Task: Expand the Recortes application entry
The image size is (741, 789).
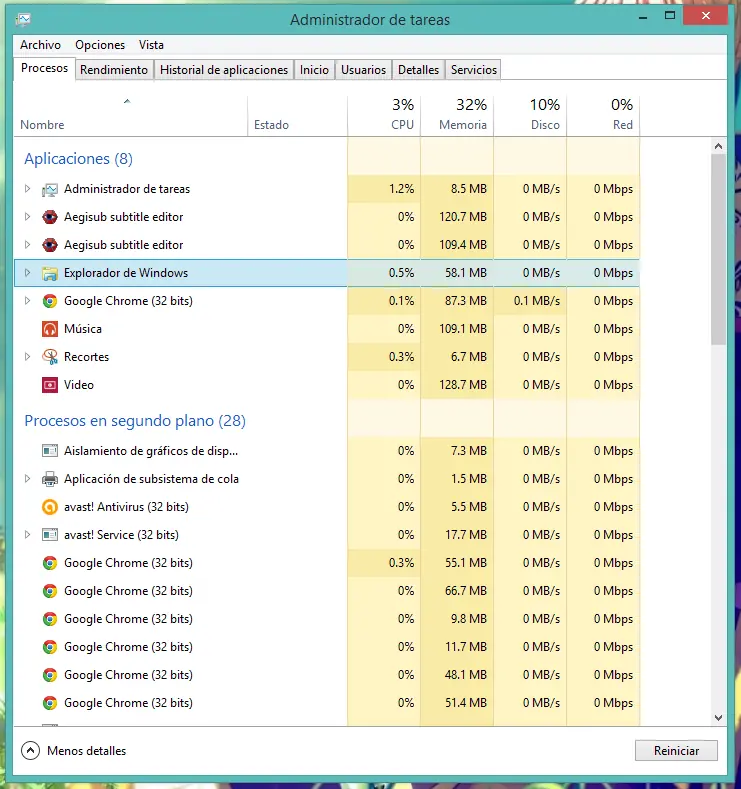Action: tap(28, 357)
